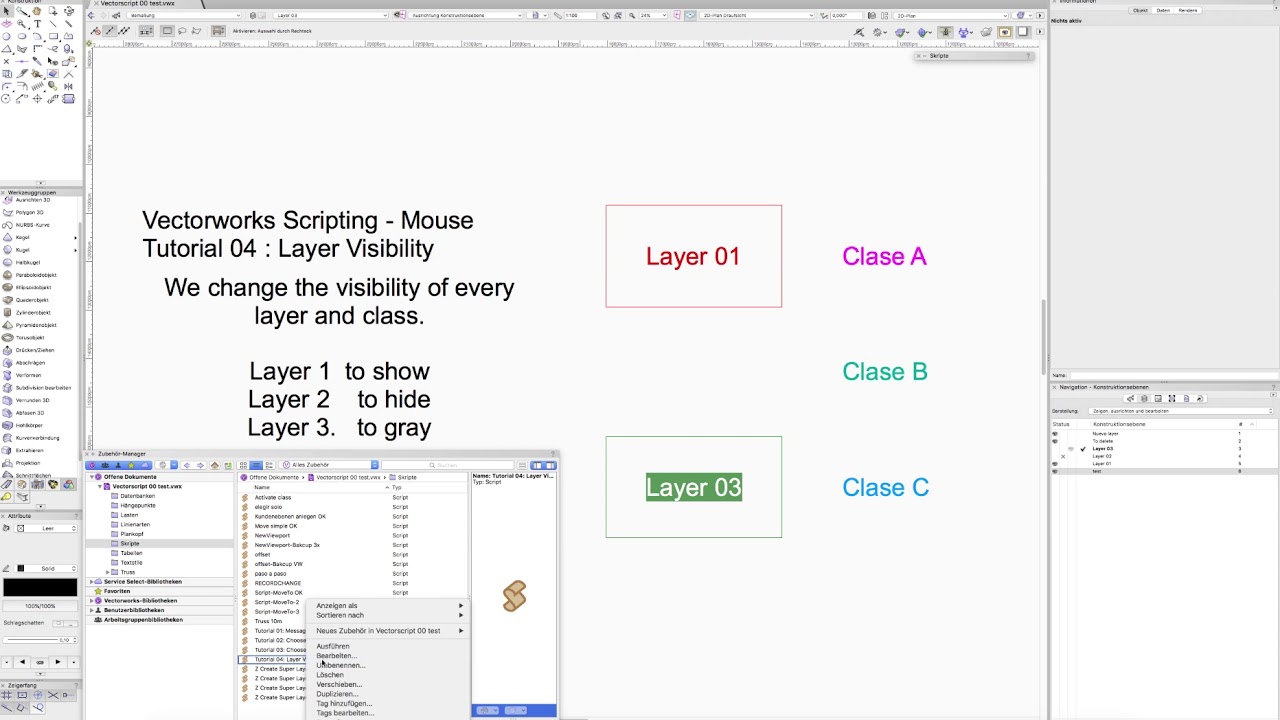1280x720 pixels.
Task: Open the viewports icon in Navigation palette
Action: coord(1172,398)
